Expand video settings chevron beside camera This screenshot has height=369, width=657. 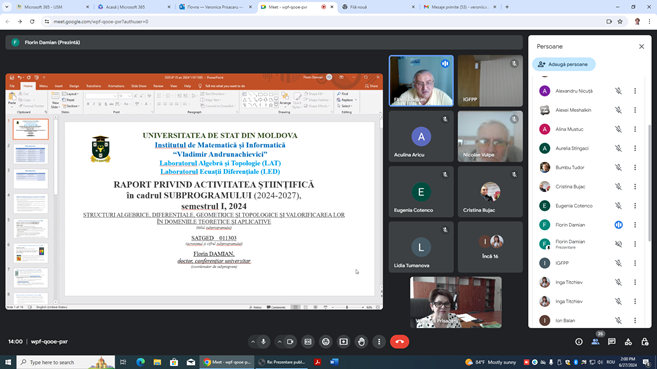279,342
